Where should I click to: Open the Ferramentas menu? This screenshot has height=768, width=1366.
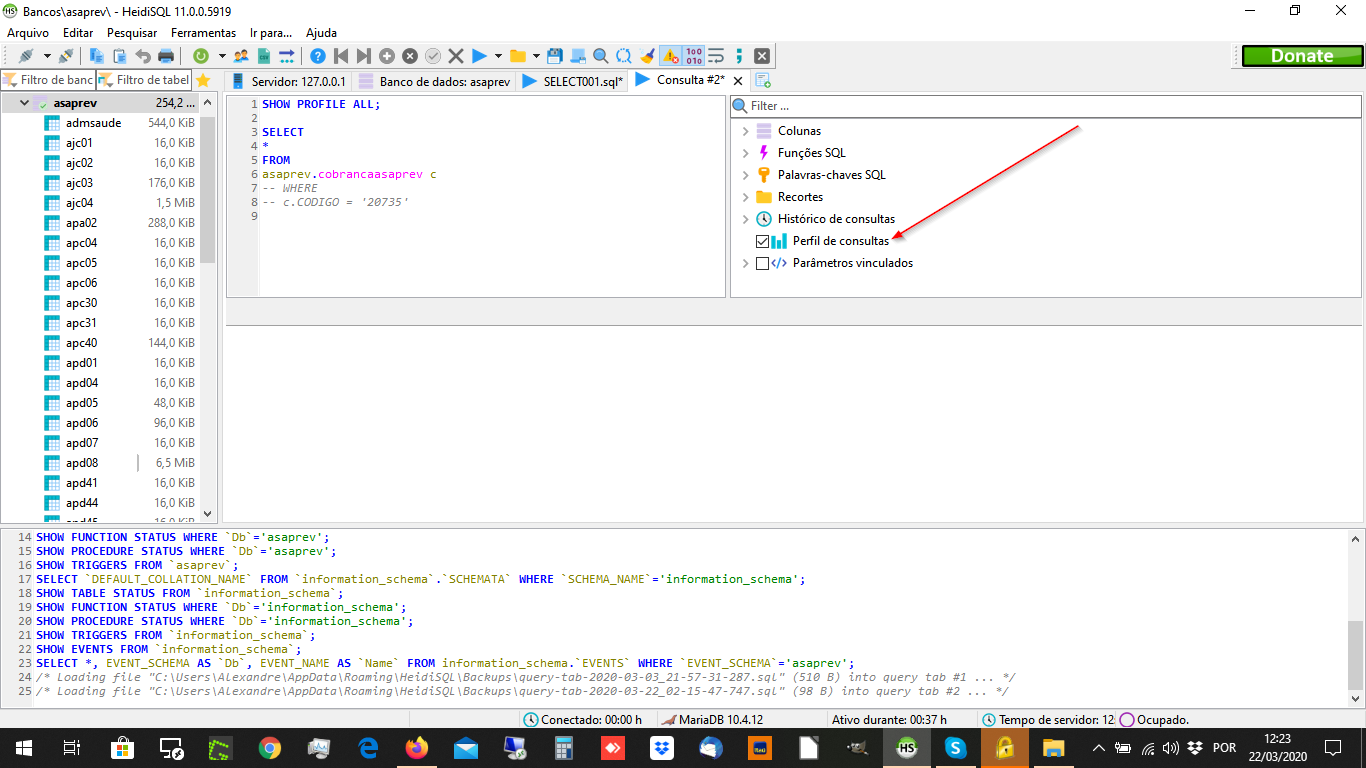click(203, 33)
